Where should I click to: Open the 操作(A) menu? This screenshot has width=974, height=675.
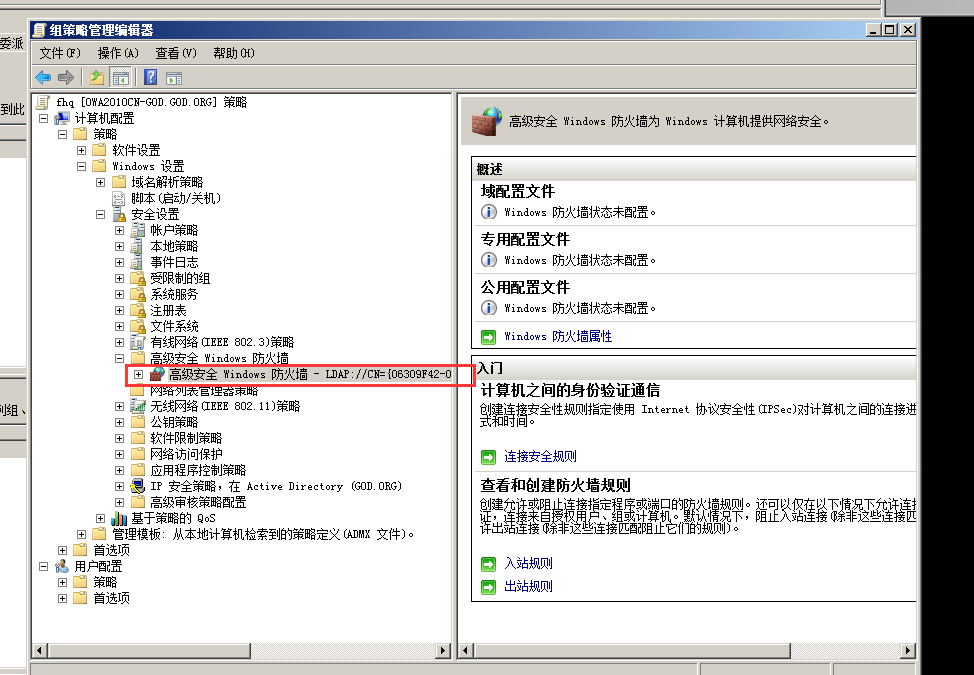click(x=118, y=53)
